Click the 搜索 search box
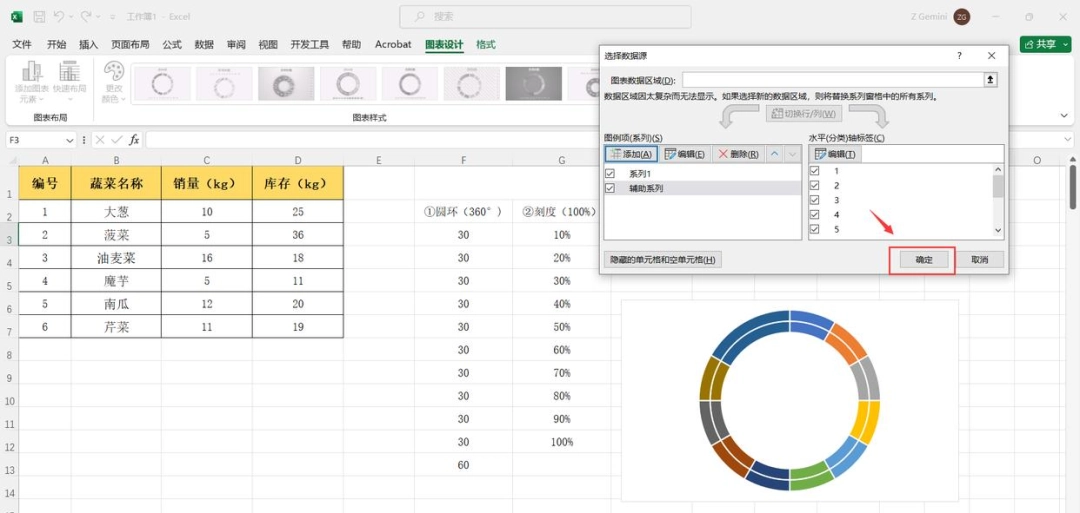Viewport: 1080px width, 513px height. pos(545,17)
